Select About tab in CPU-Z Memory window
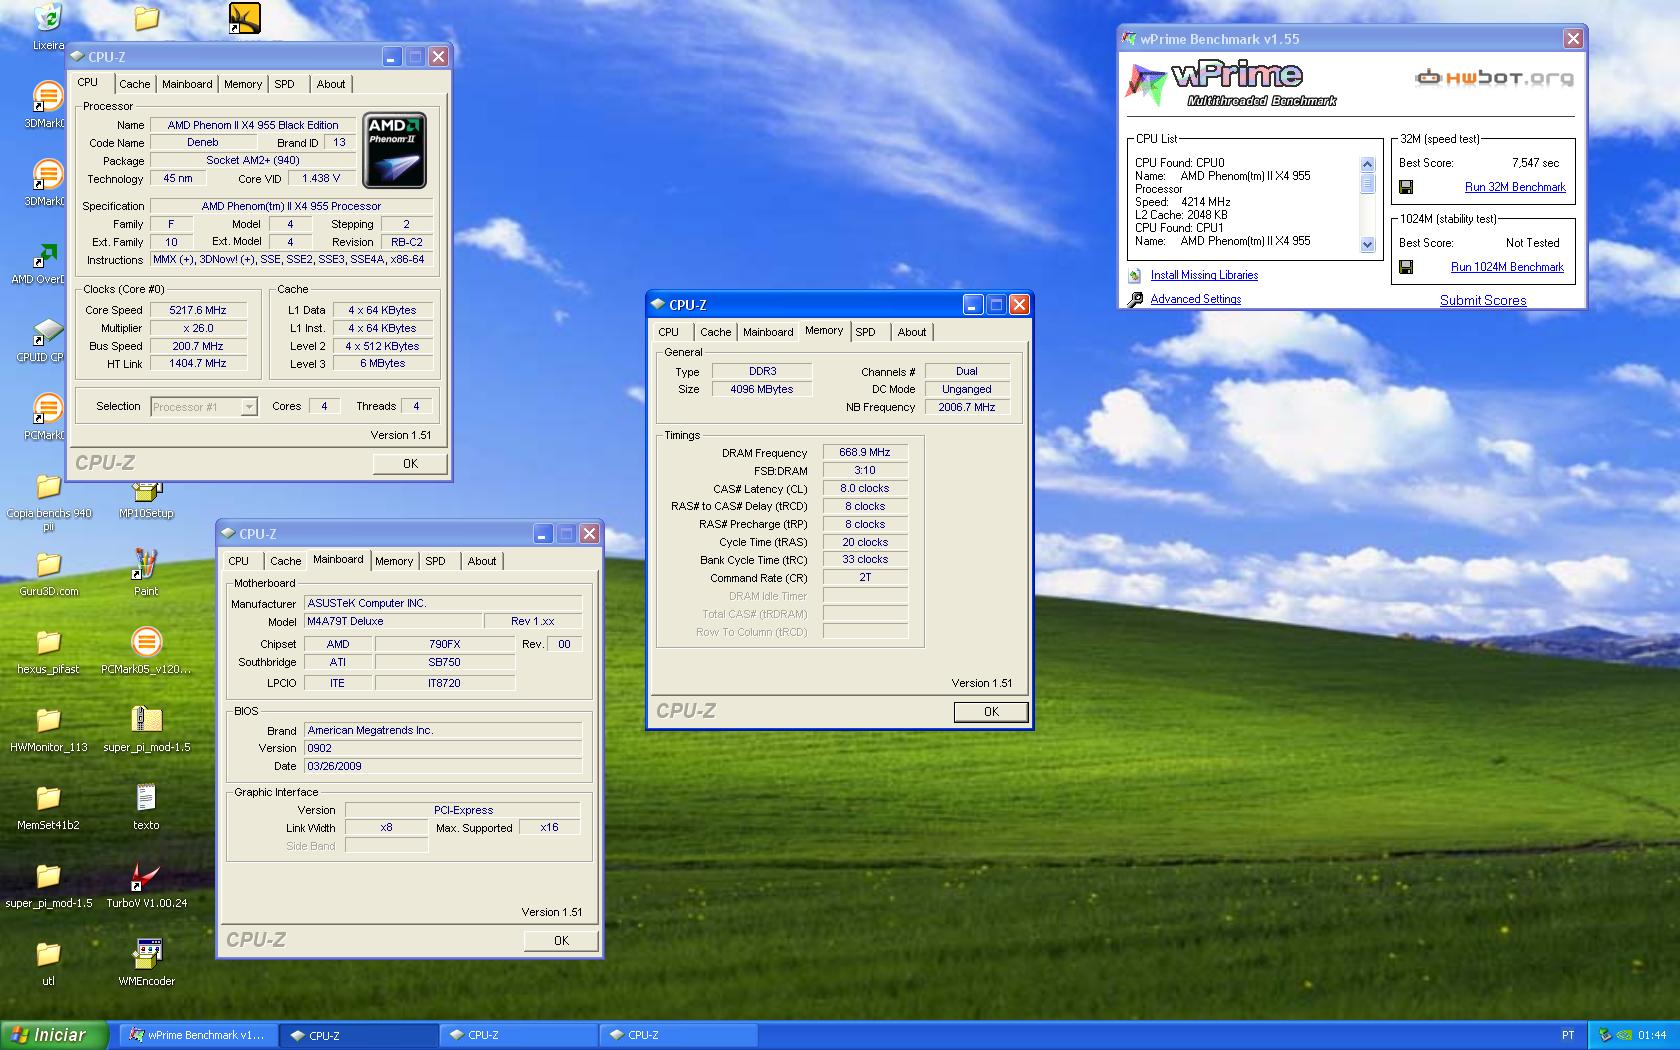 [911, 332]
